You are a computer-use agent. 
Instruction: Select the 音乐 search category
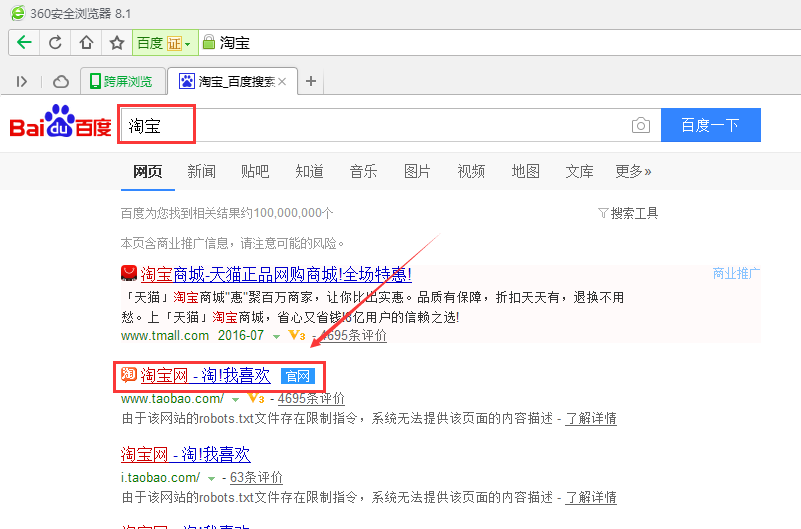click(x=363, y=172)
